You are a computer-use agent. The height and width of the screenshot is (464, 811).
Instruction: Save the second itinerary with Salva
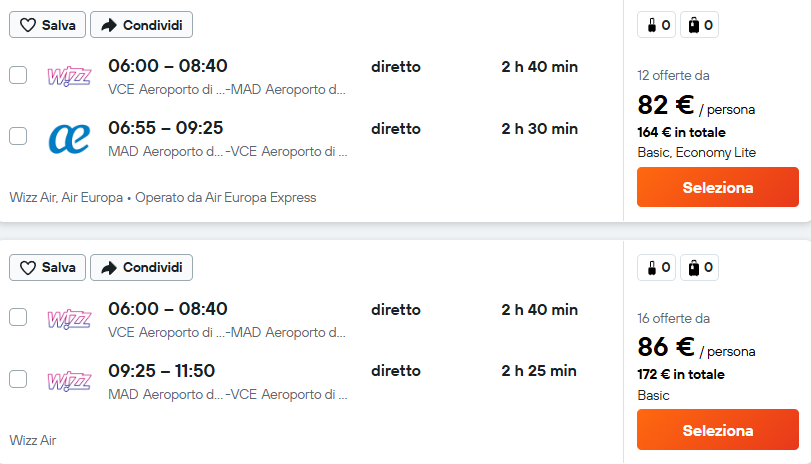pyautogui.click(x=48, y=267)
